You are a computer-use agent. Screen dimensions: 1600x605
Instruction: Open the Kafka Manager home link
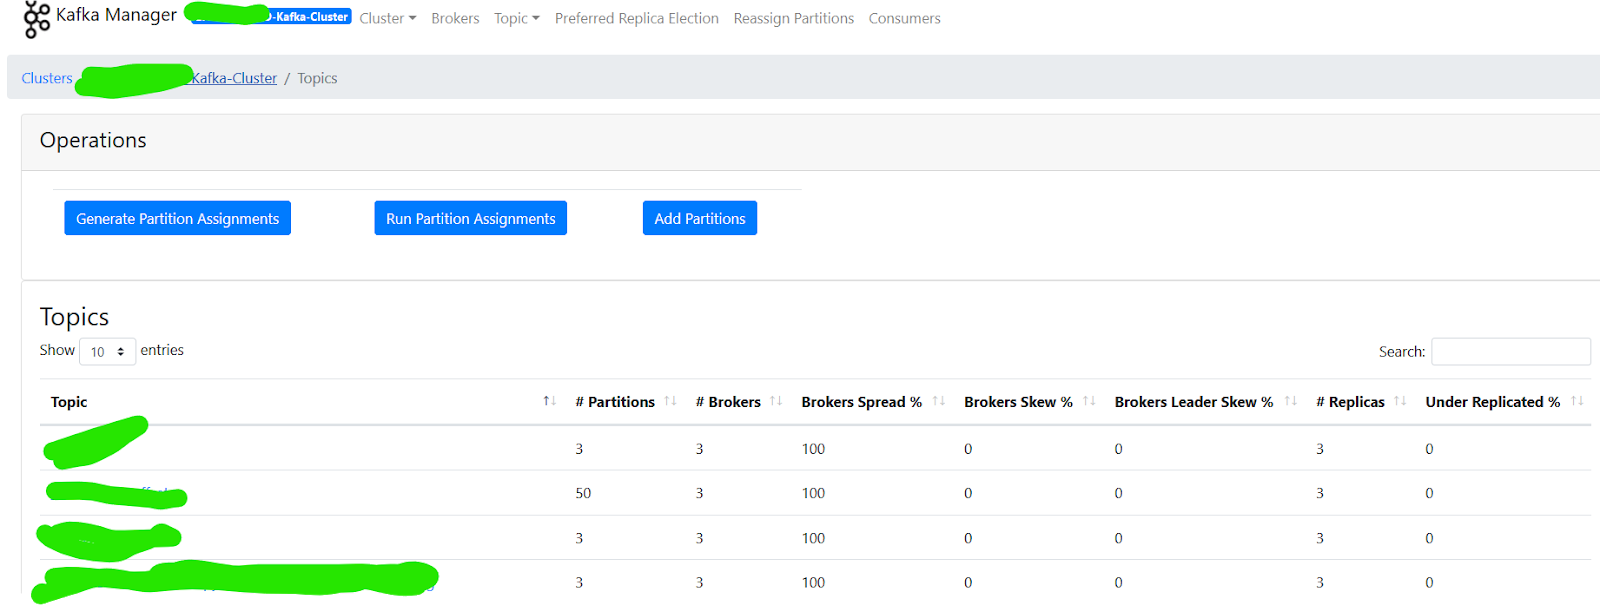116,15
